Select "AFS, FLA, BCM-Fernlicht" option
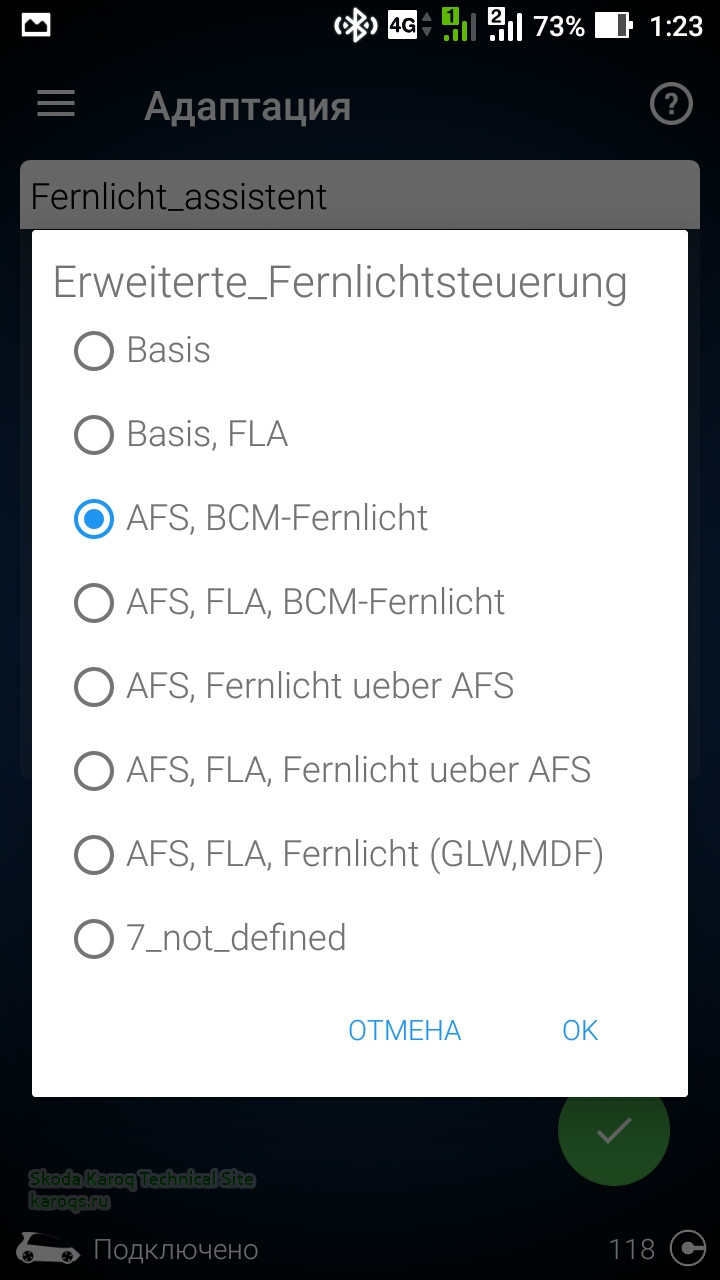 pyautogui.click(x=94, y=603)
